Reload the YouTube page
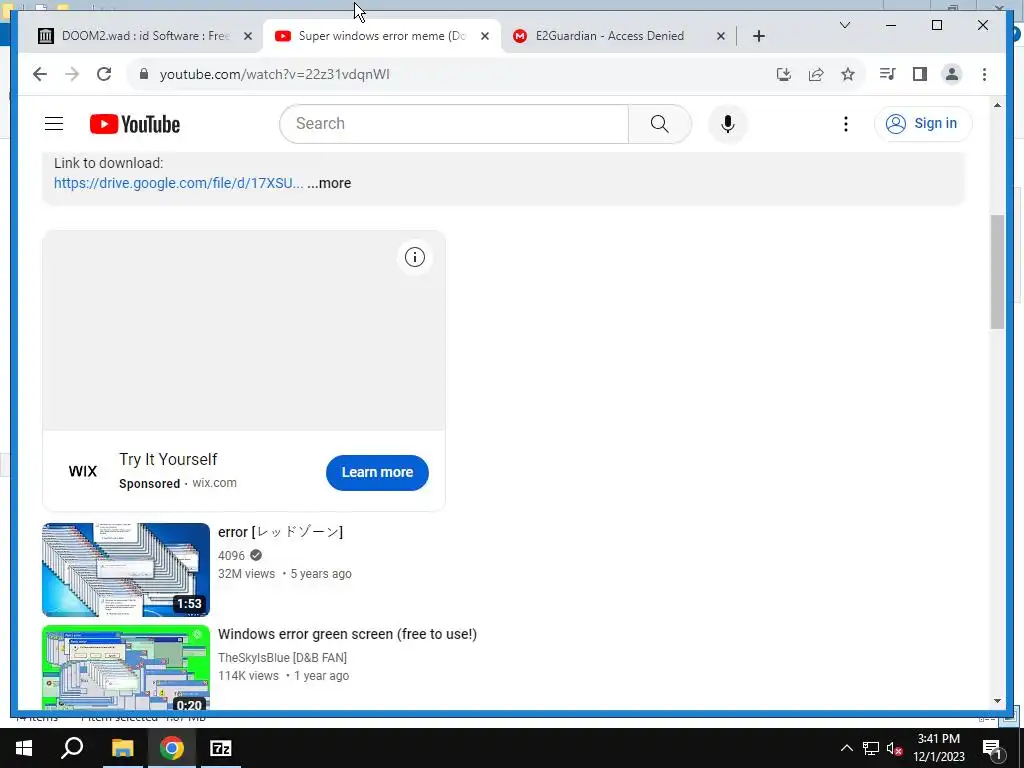This screenshot has width=1024, height=768. pyautogui.click(x=104, y=74)
